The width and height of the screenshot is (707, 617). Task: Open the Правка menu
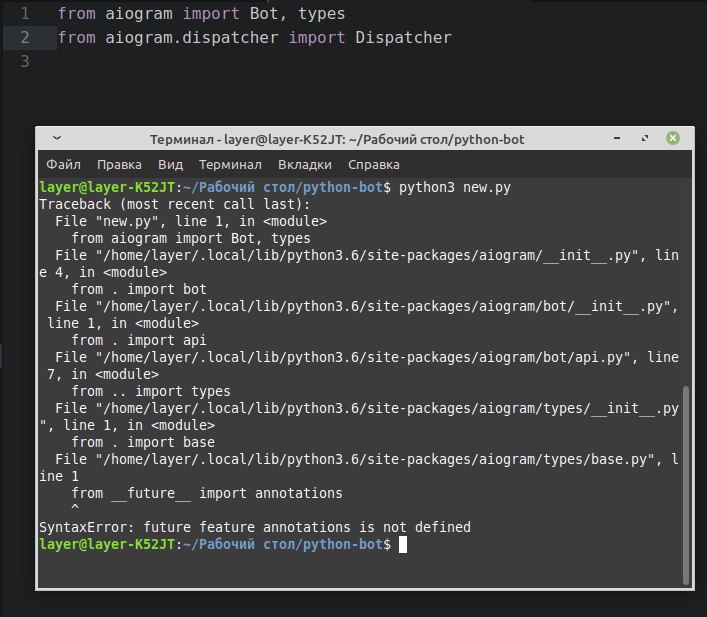point(119,165)
